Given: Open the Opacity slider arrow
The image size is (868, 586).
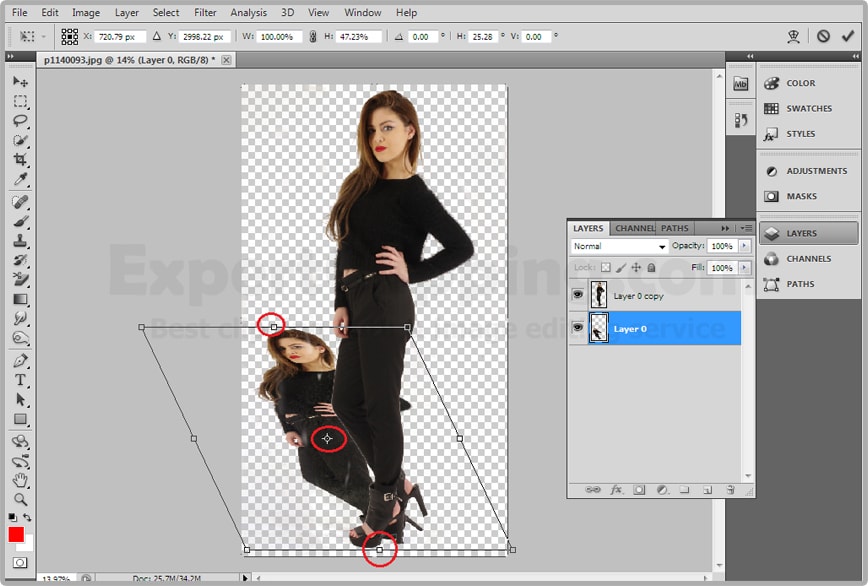Looking at the screenshot, I should [742, 246].
